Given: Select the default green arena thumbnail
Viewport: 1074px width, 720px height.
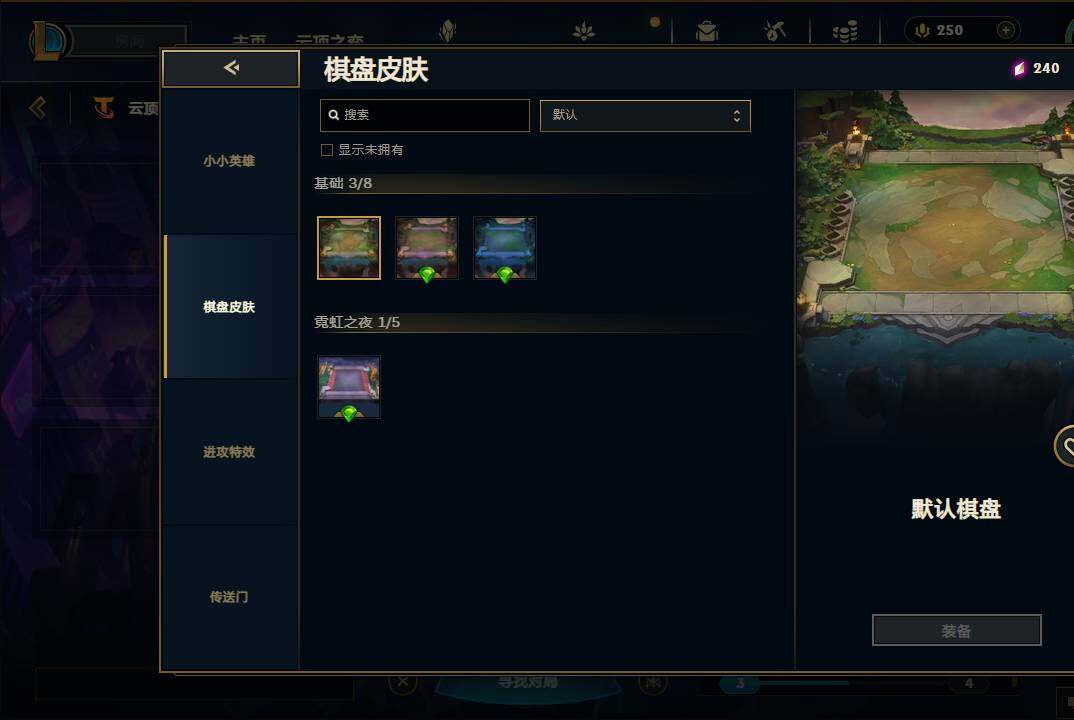Looking at the screenshot, I should coord(349,248).
